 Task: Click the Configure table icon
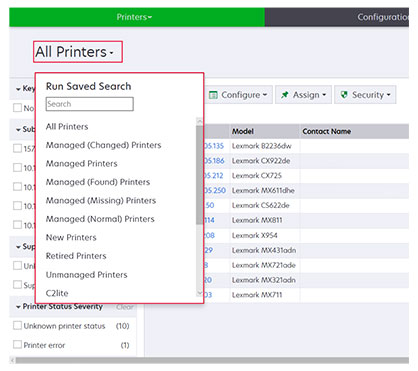(x=213, y=95)
